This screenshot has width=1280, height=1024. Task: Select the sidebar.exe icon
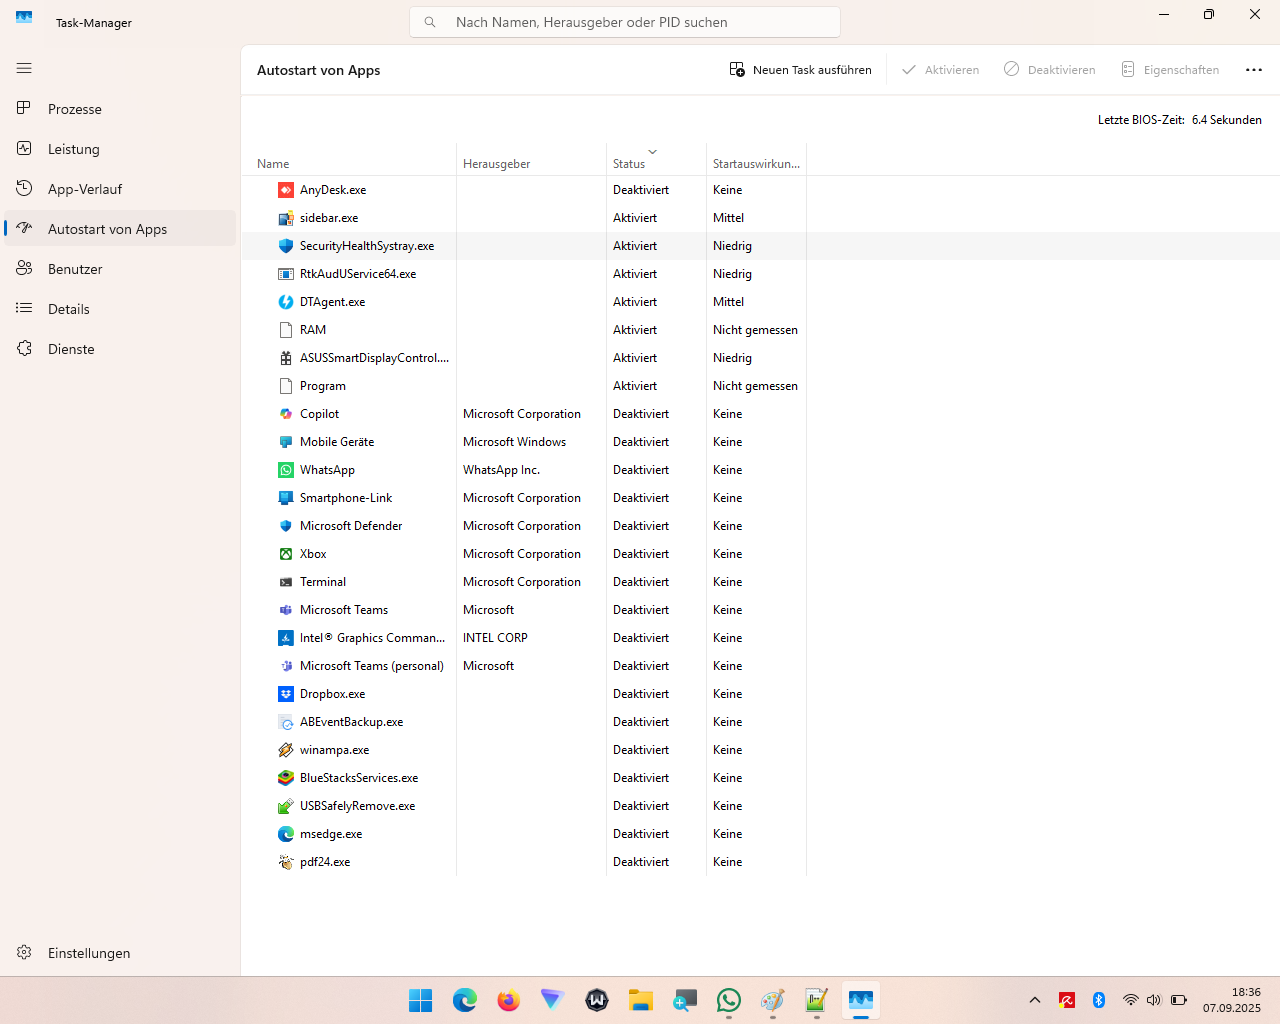[x=286, y=218]
